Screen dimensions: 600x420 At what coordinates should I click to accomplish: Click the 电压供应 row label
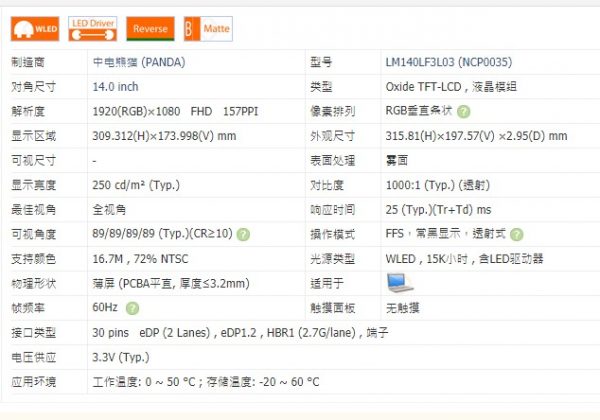click(34, 357)
